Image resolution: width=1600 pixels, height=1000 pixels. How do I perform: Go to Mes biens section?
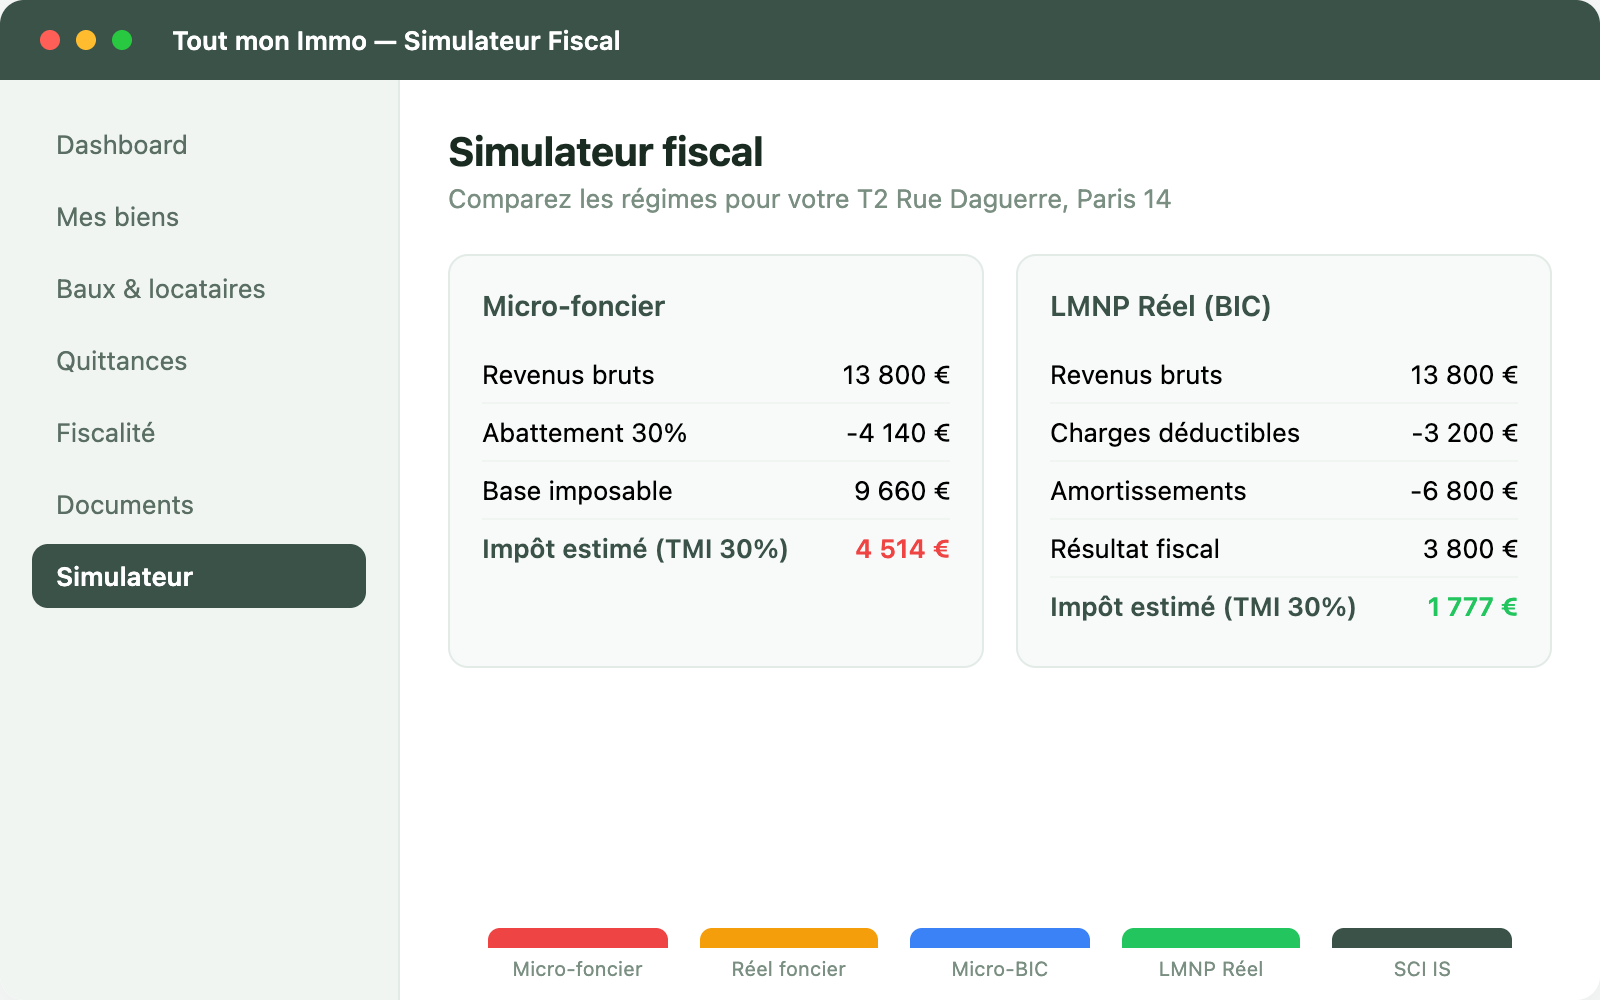tap(199, 217)
